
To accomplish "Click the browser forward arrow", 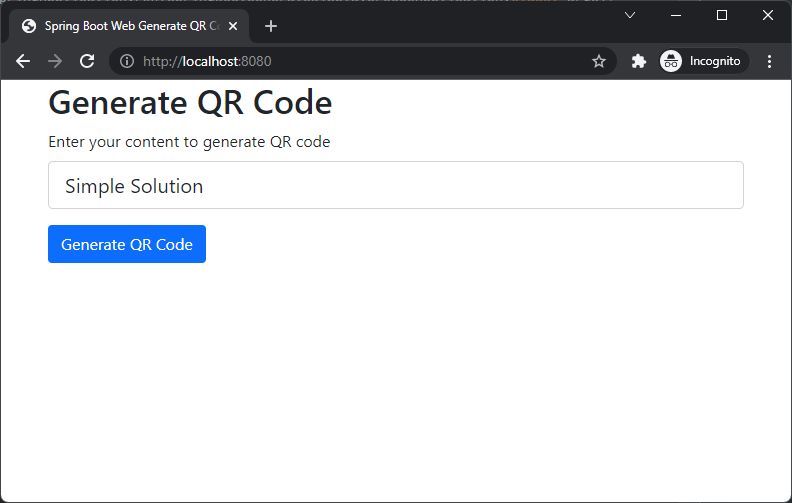I will point(55,61).
